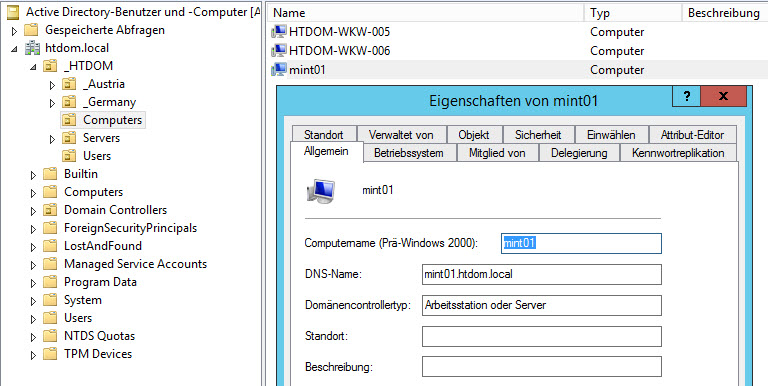
Task: Click the Computername (Prä-Windows 2000) field
Action: click(581, 243)
